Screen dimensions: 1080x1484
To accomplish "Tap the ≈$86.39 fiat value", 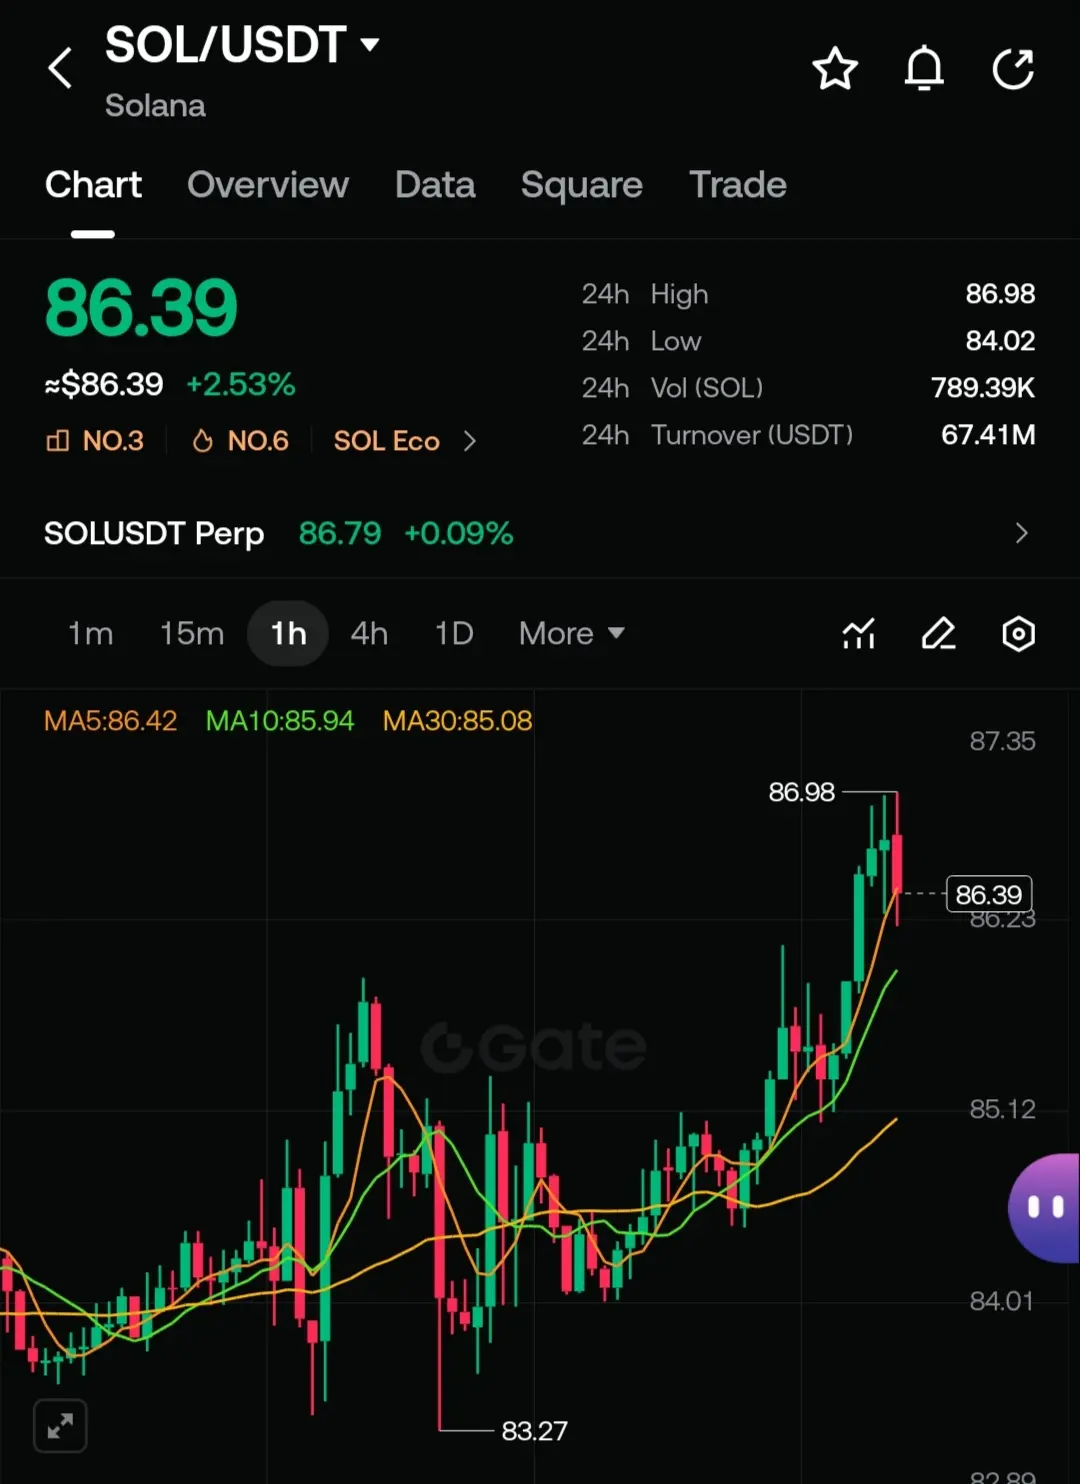I will (104, 384).
